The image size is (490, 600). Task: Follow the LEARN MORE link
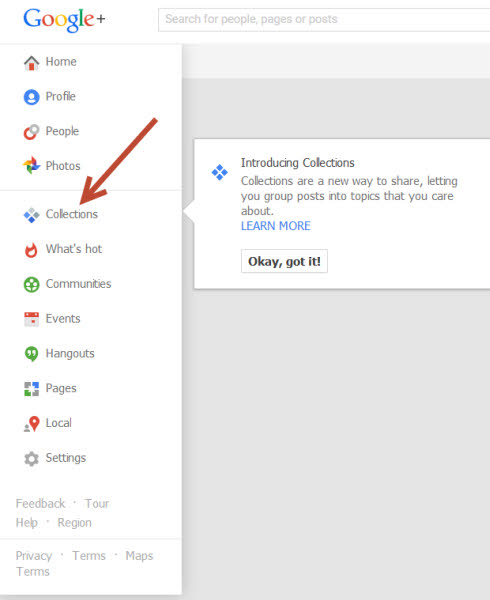(275, 226)
